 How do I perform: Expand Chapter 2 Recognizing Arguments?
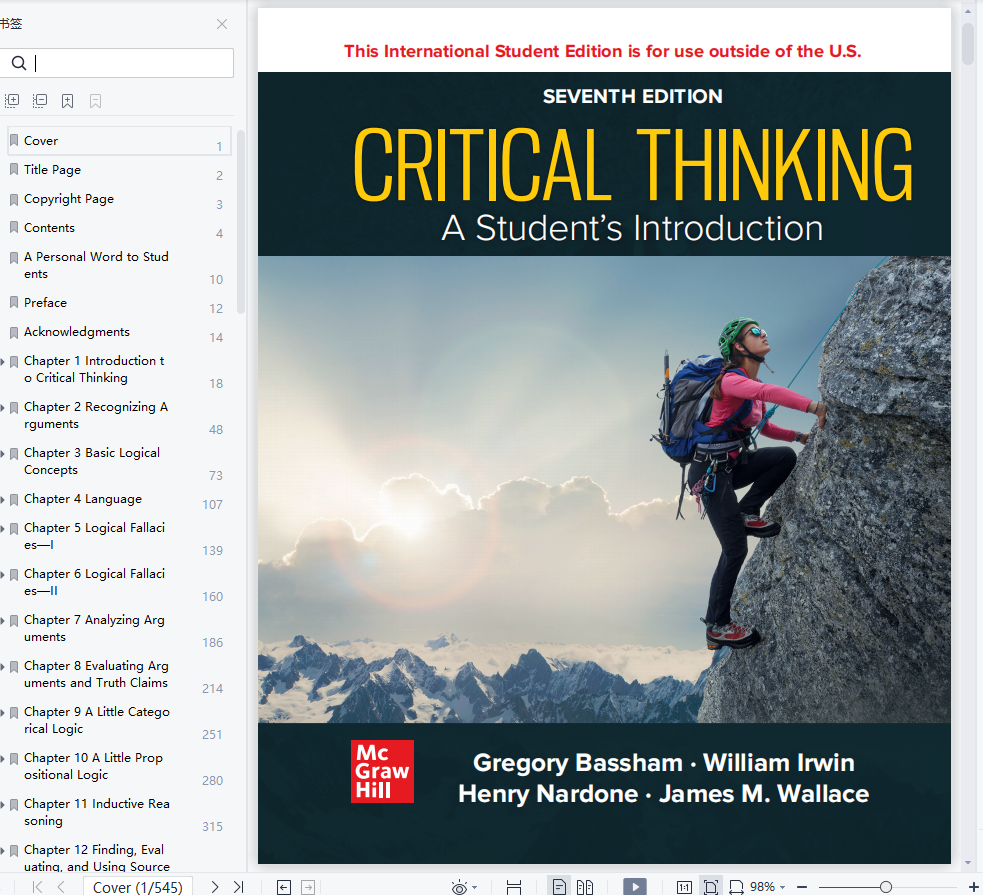[3, 408]
